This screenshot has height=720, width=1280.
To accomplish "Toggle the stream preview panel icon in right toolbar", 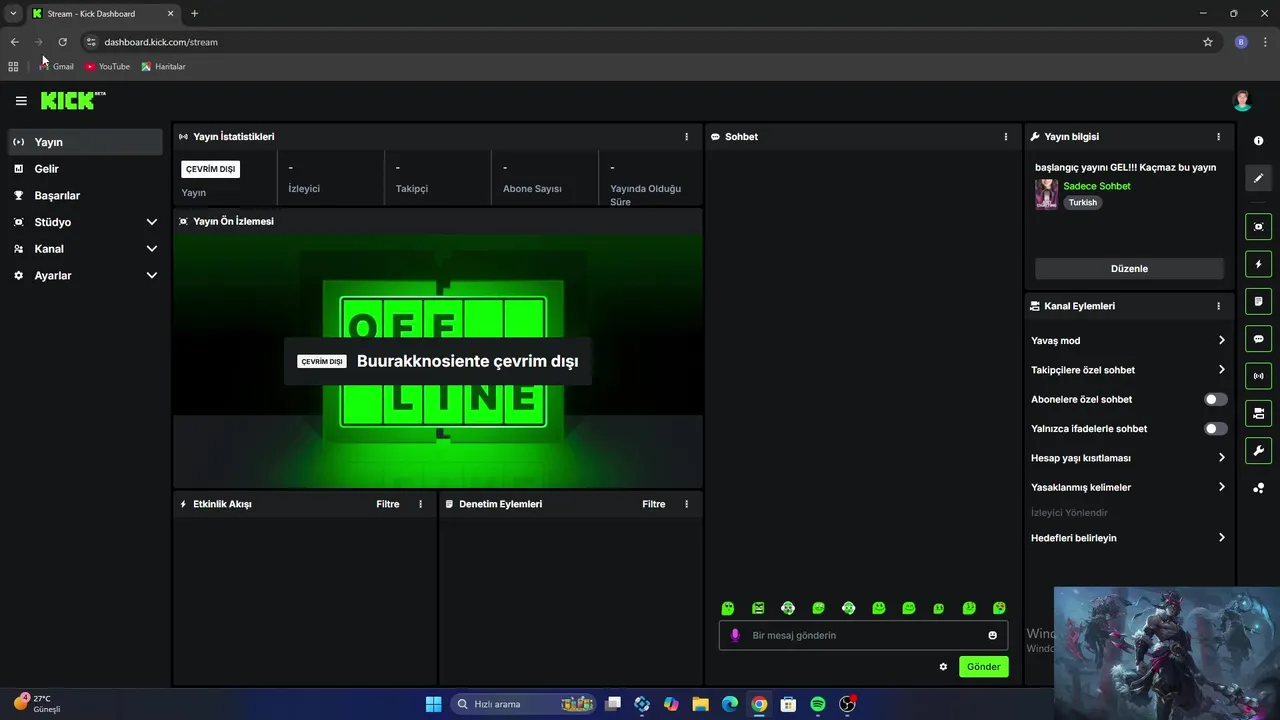I will coord(1258,227).
